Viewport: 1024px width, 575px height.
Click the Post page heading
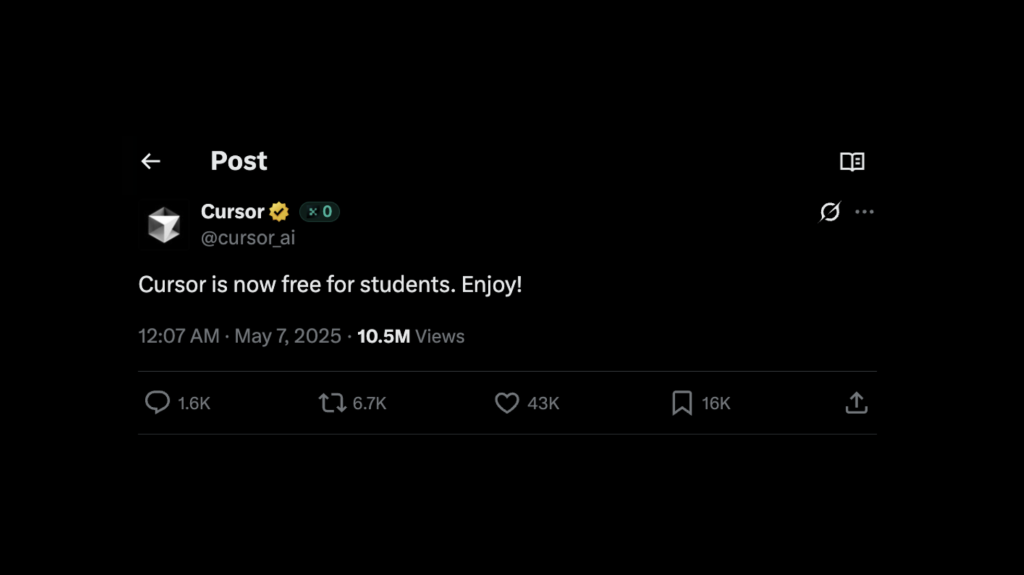click(238, 161)
